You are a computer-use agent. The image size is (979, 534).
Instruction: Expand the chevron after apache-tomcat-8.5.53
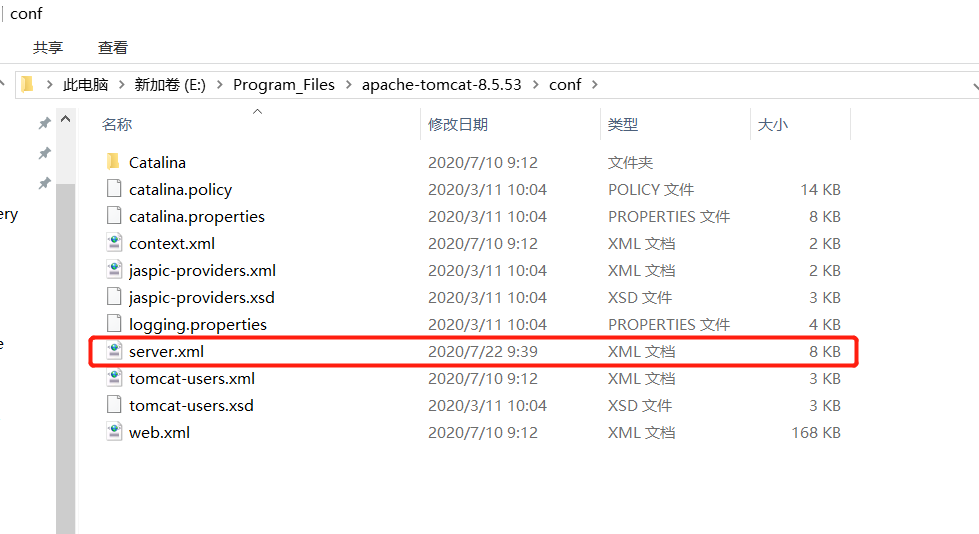536,85
